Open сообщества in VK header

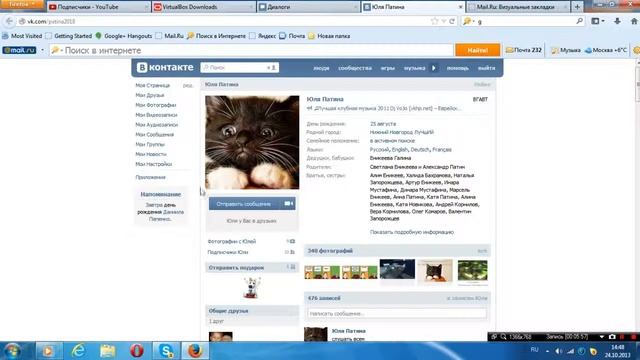click(x=355, y=68)
